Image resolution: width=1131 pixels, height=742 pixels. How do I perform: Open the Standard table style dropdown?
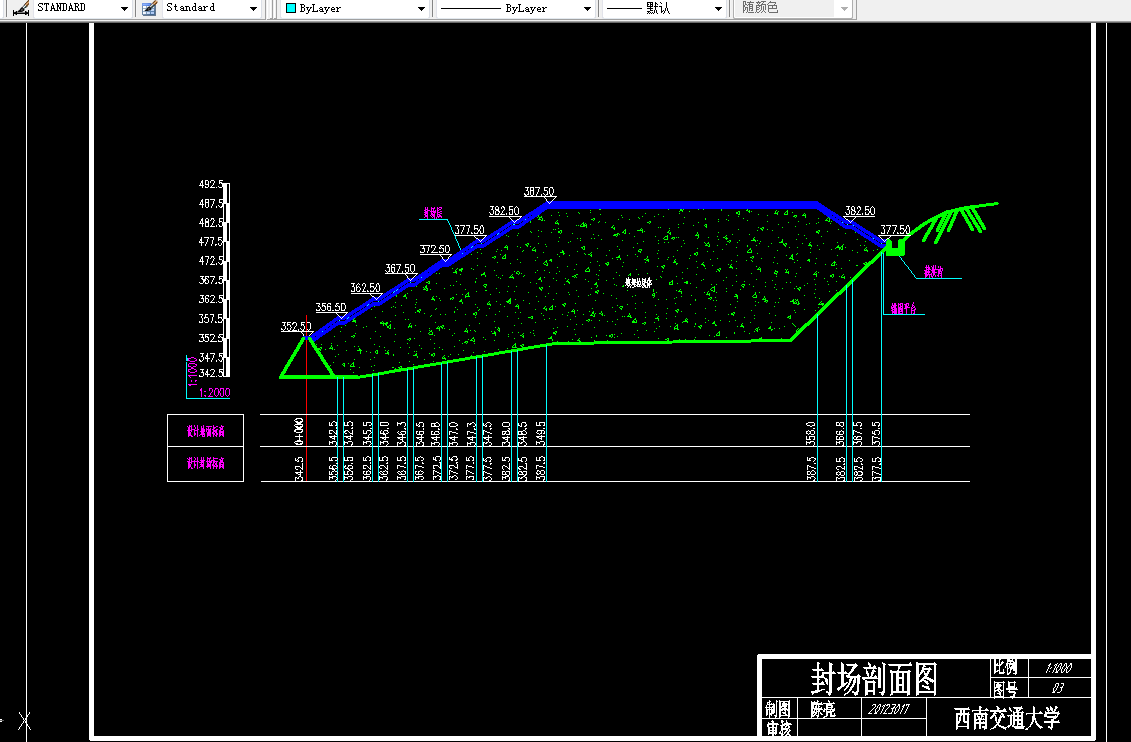[x=253, y=9]
